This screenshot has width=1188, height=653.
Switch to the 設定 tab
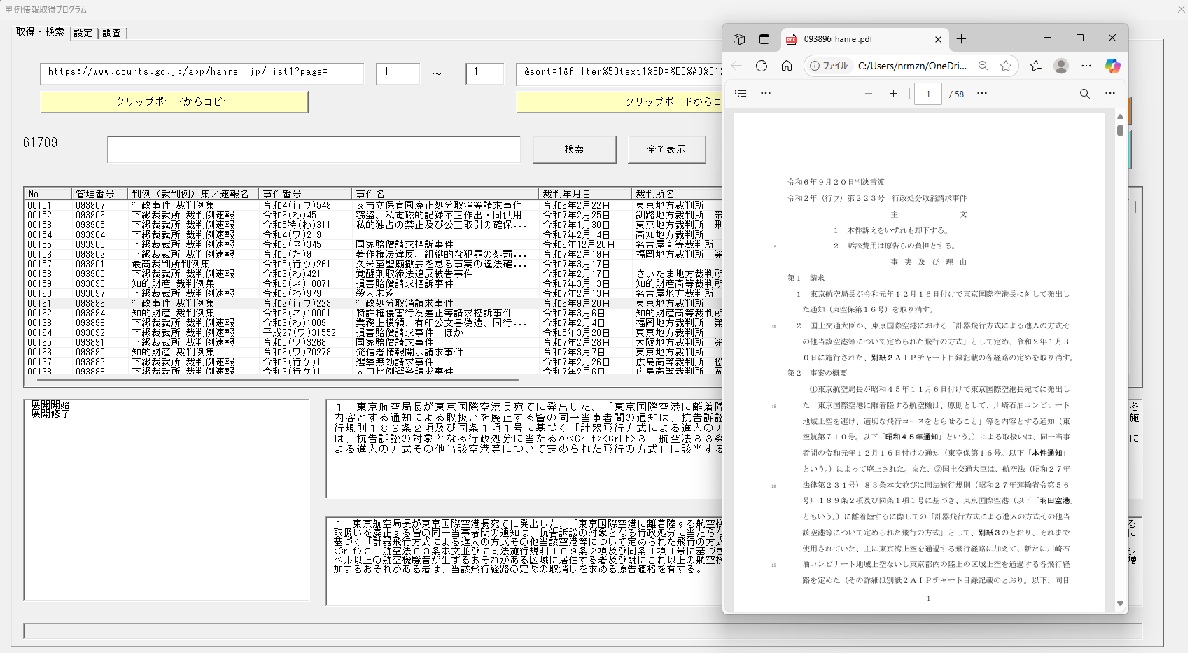click(83, 32)
